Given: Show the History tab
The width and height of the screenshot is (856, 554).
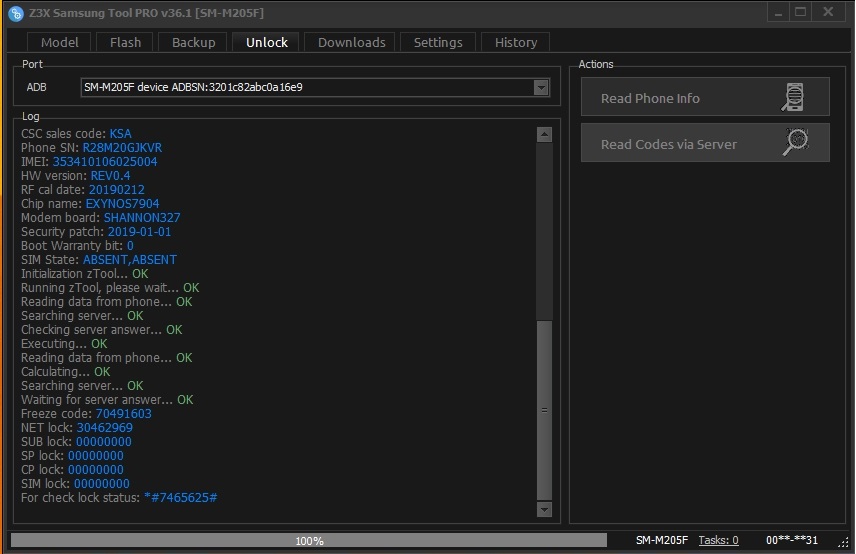Looking at the screenshot, I should 516,43.
